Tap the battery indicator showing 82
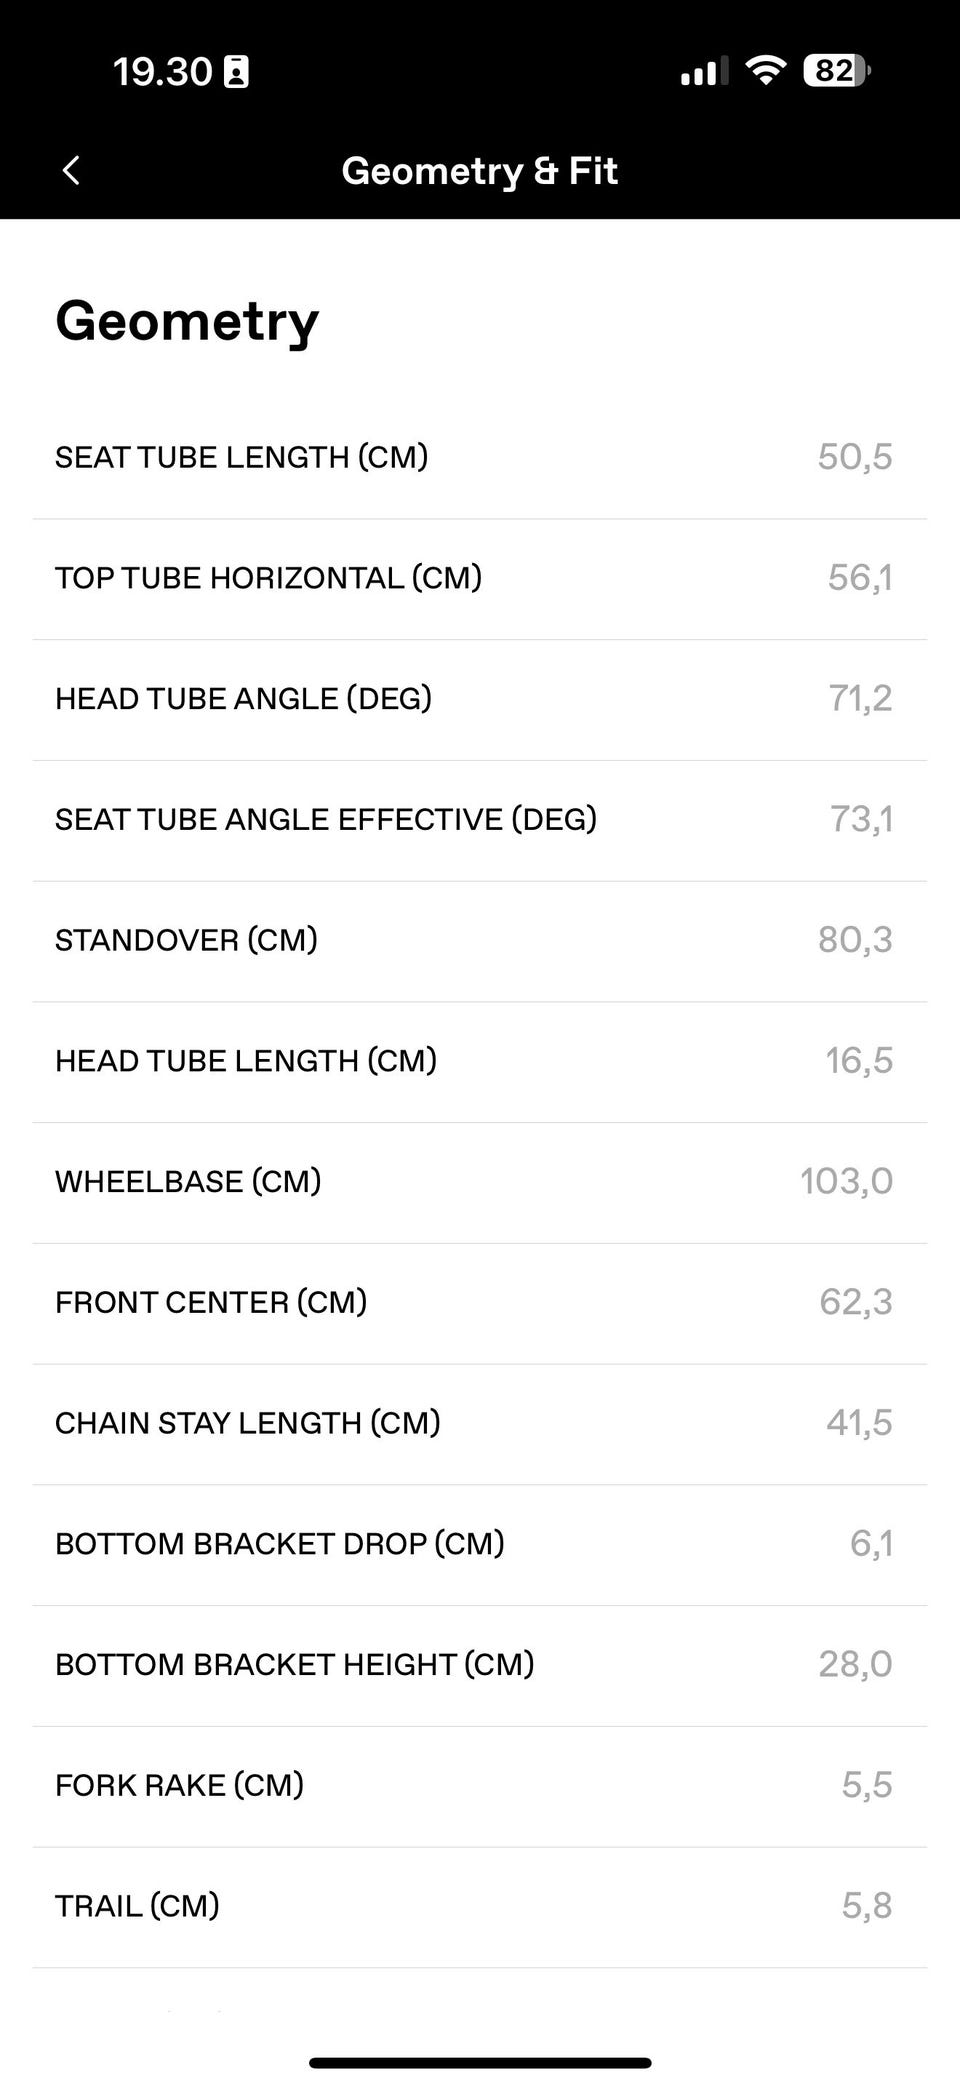Image resolution: width=960 pixels, height=2086 pixels. pyautogui.click(x=836, y=70)
